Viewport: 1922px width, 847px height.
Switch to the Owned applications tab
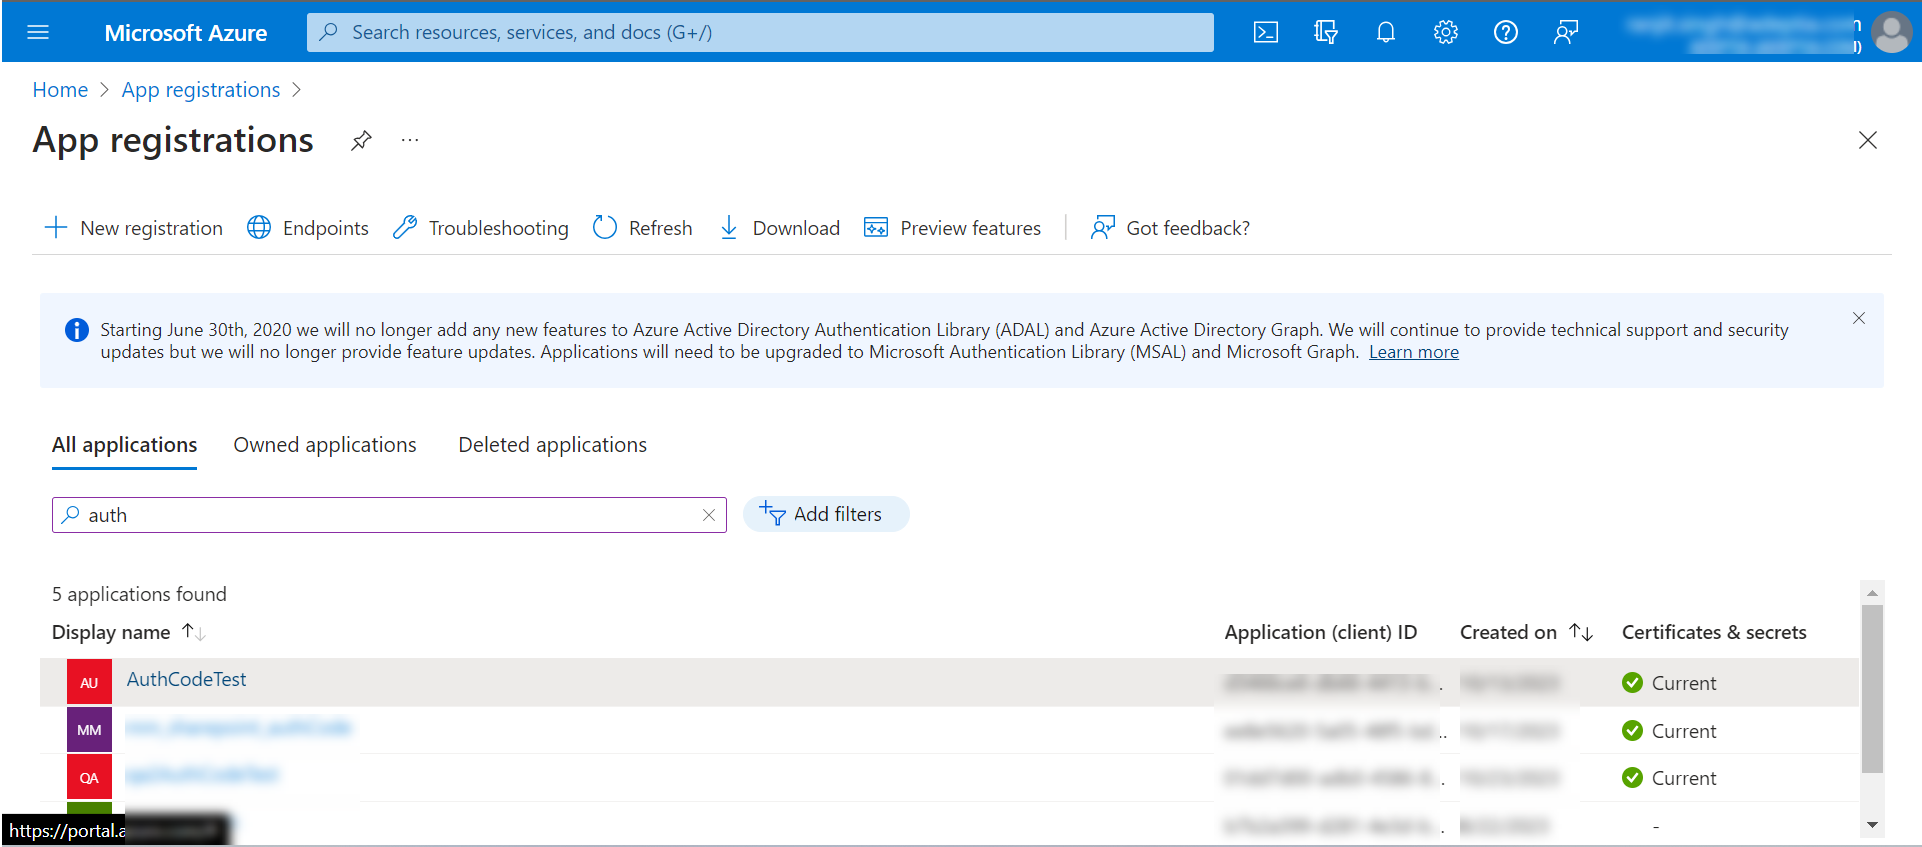coord(325,445)
